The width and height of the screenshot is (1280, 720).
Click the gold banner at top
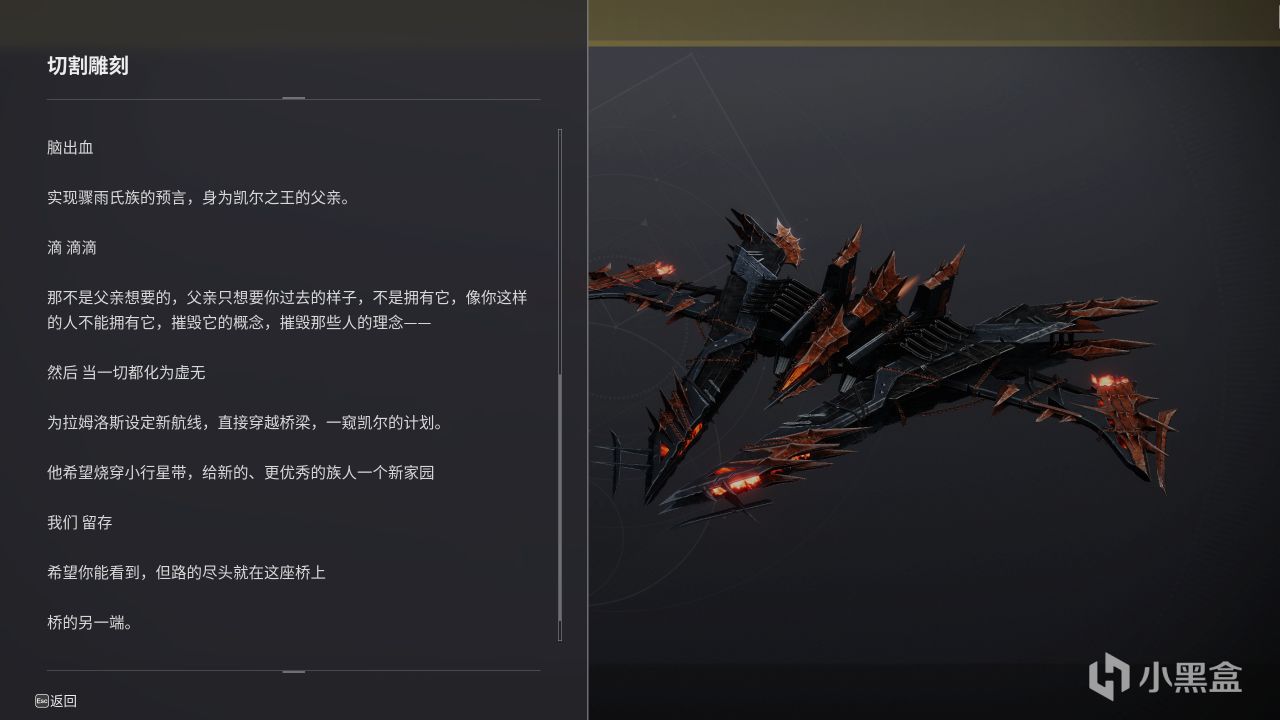coord(933,22)
